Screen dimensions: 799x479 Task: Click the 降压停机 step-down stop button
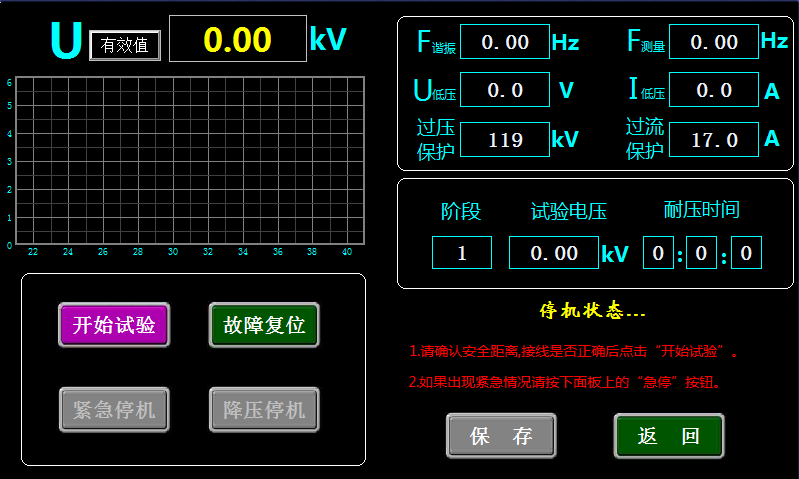click(x=264, y=410)
